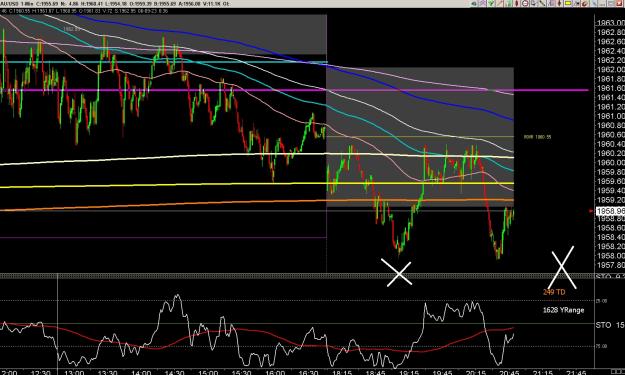Click the brown swirl toolbar icon
The height and width of the screenshot is (375, 625).
click(585, 3)
